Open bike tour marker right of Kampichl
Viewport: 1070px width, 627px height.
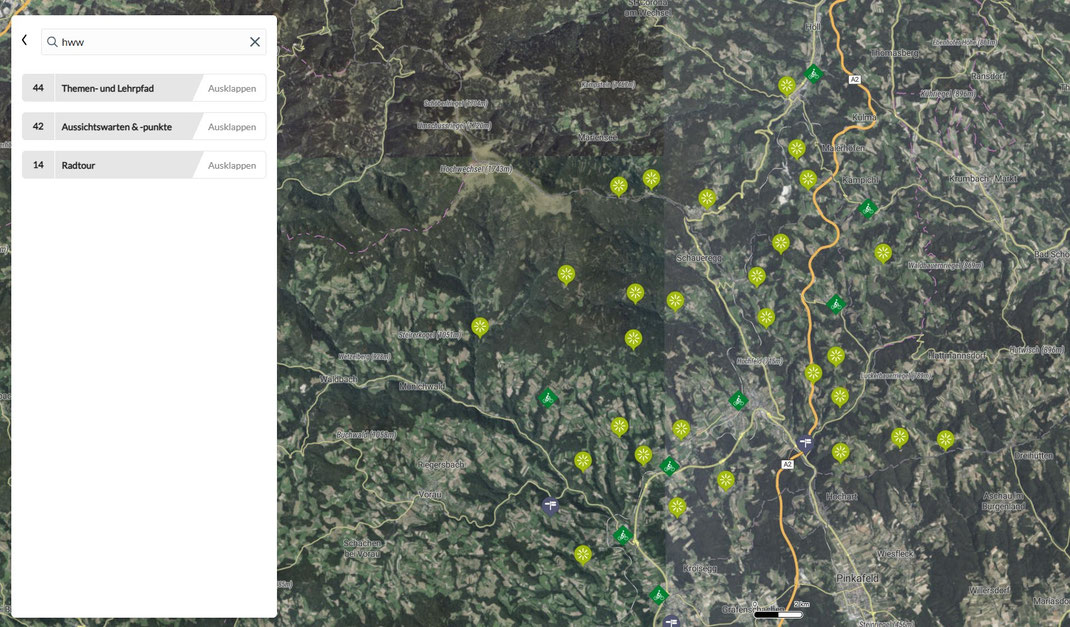tap(867, 209)
